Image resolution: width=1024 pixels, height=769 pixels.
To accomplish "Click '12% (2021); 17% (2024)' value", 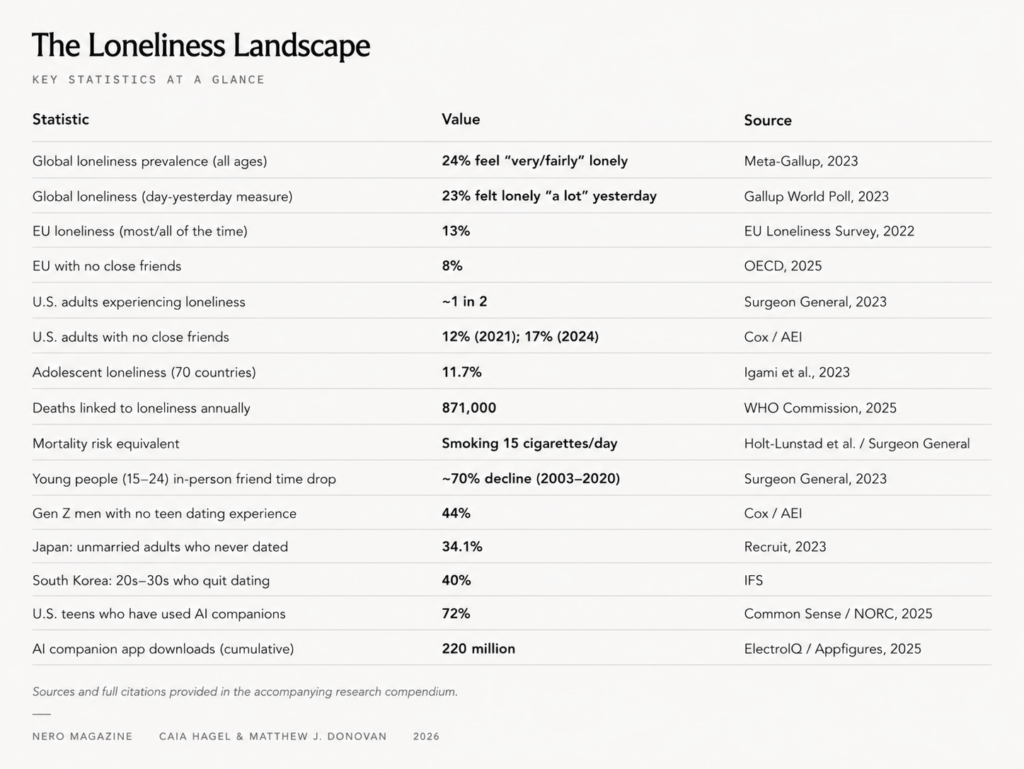I will [x=520, y=337].
